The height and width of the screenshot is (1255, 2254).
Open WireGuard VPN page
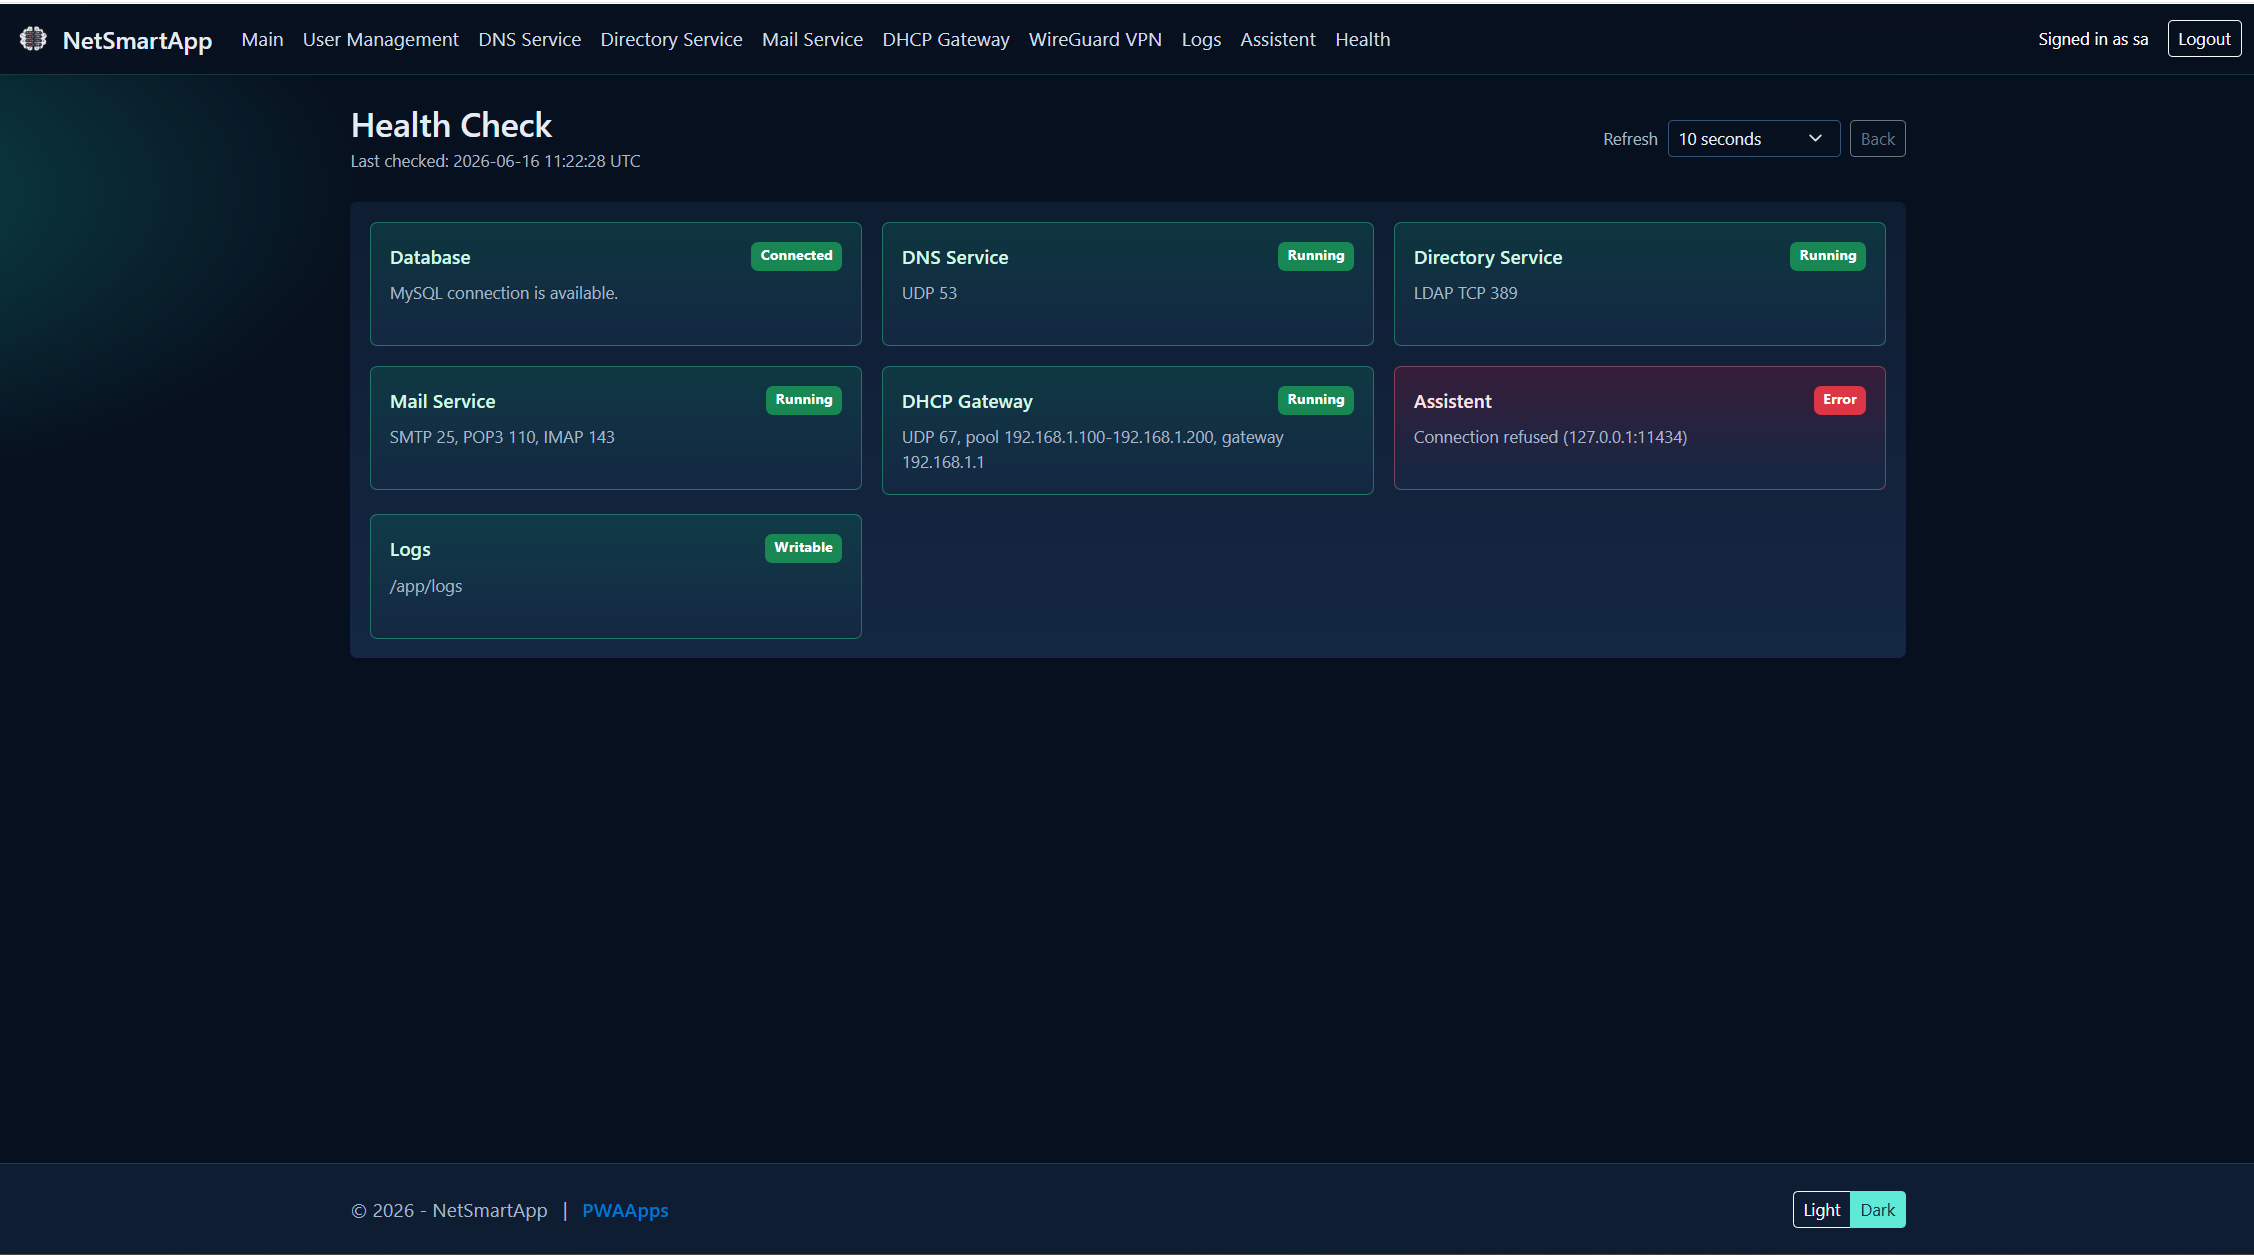click(1095, 39)
